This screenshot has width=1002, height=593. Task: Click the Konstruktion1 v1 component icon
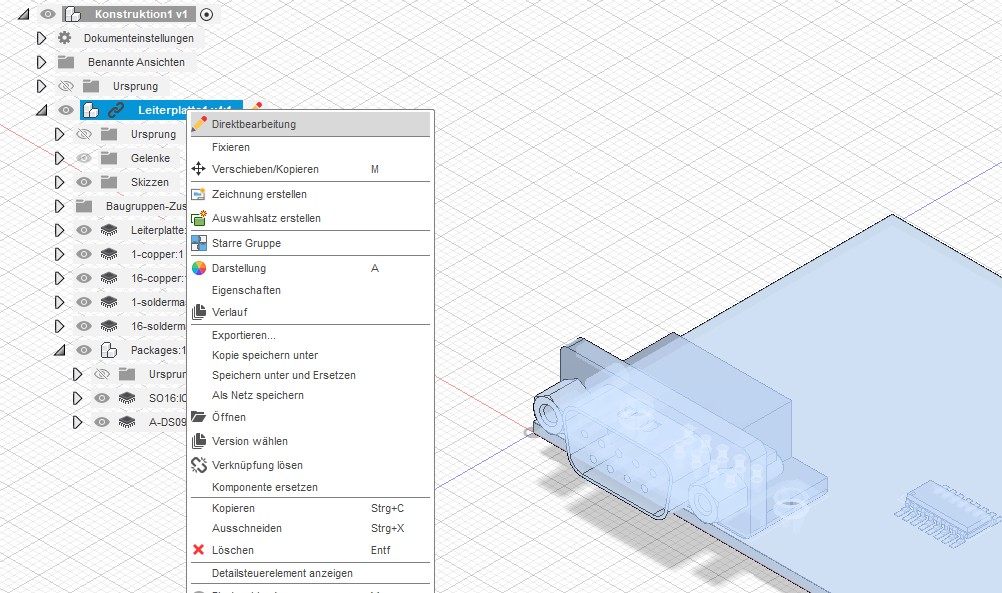tap(73, 14)
